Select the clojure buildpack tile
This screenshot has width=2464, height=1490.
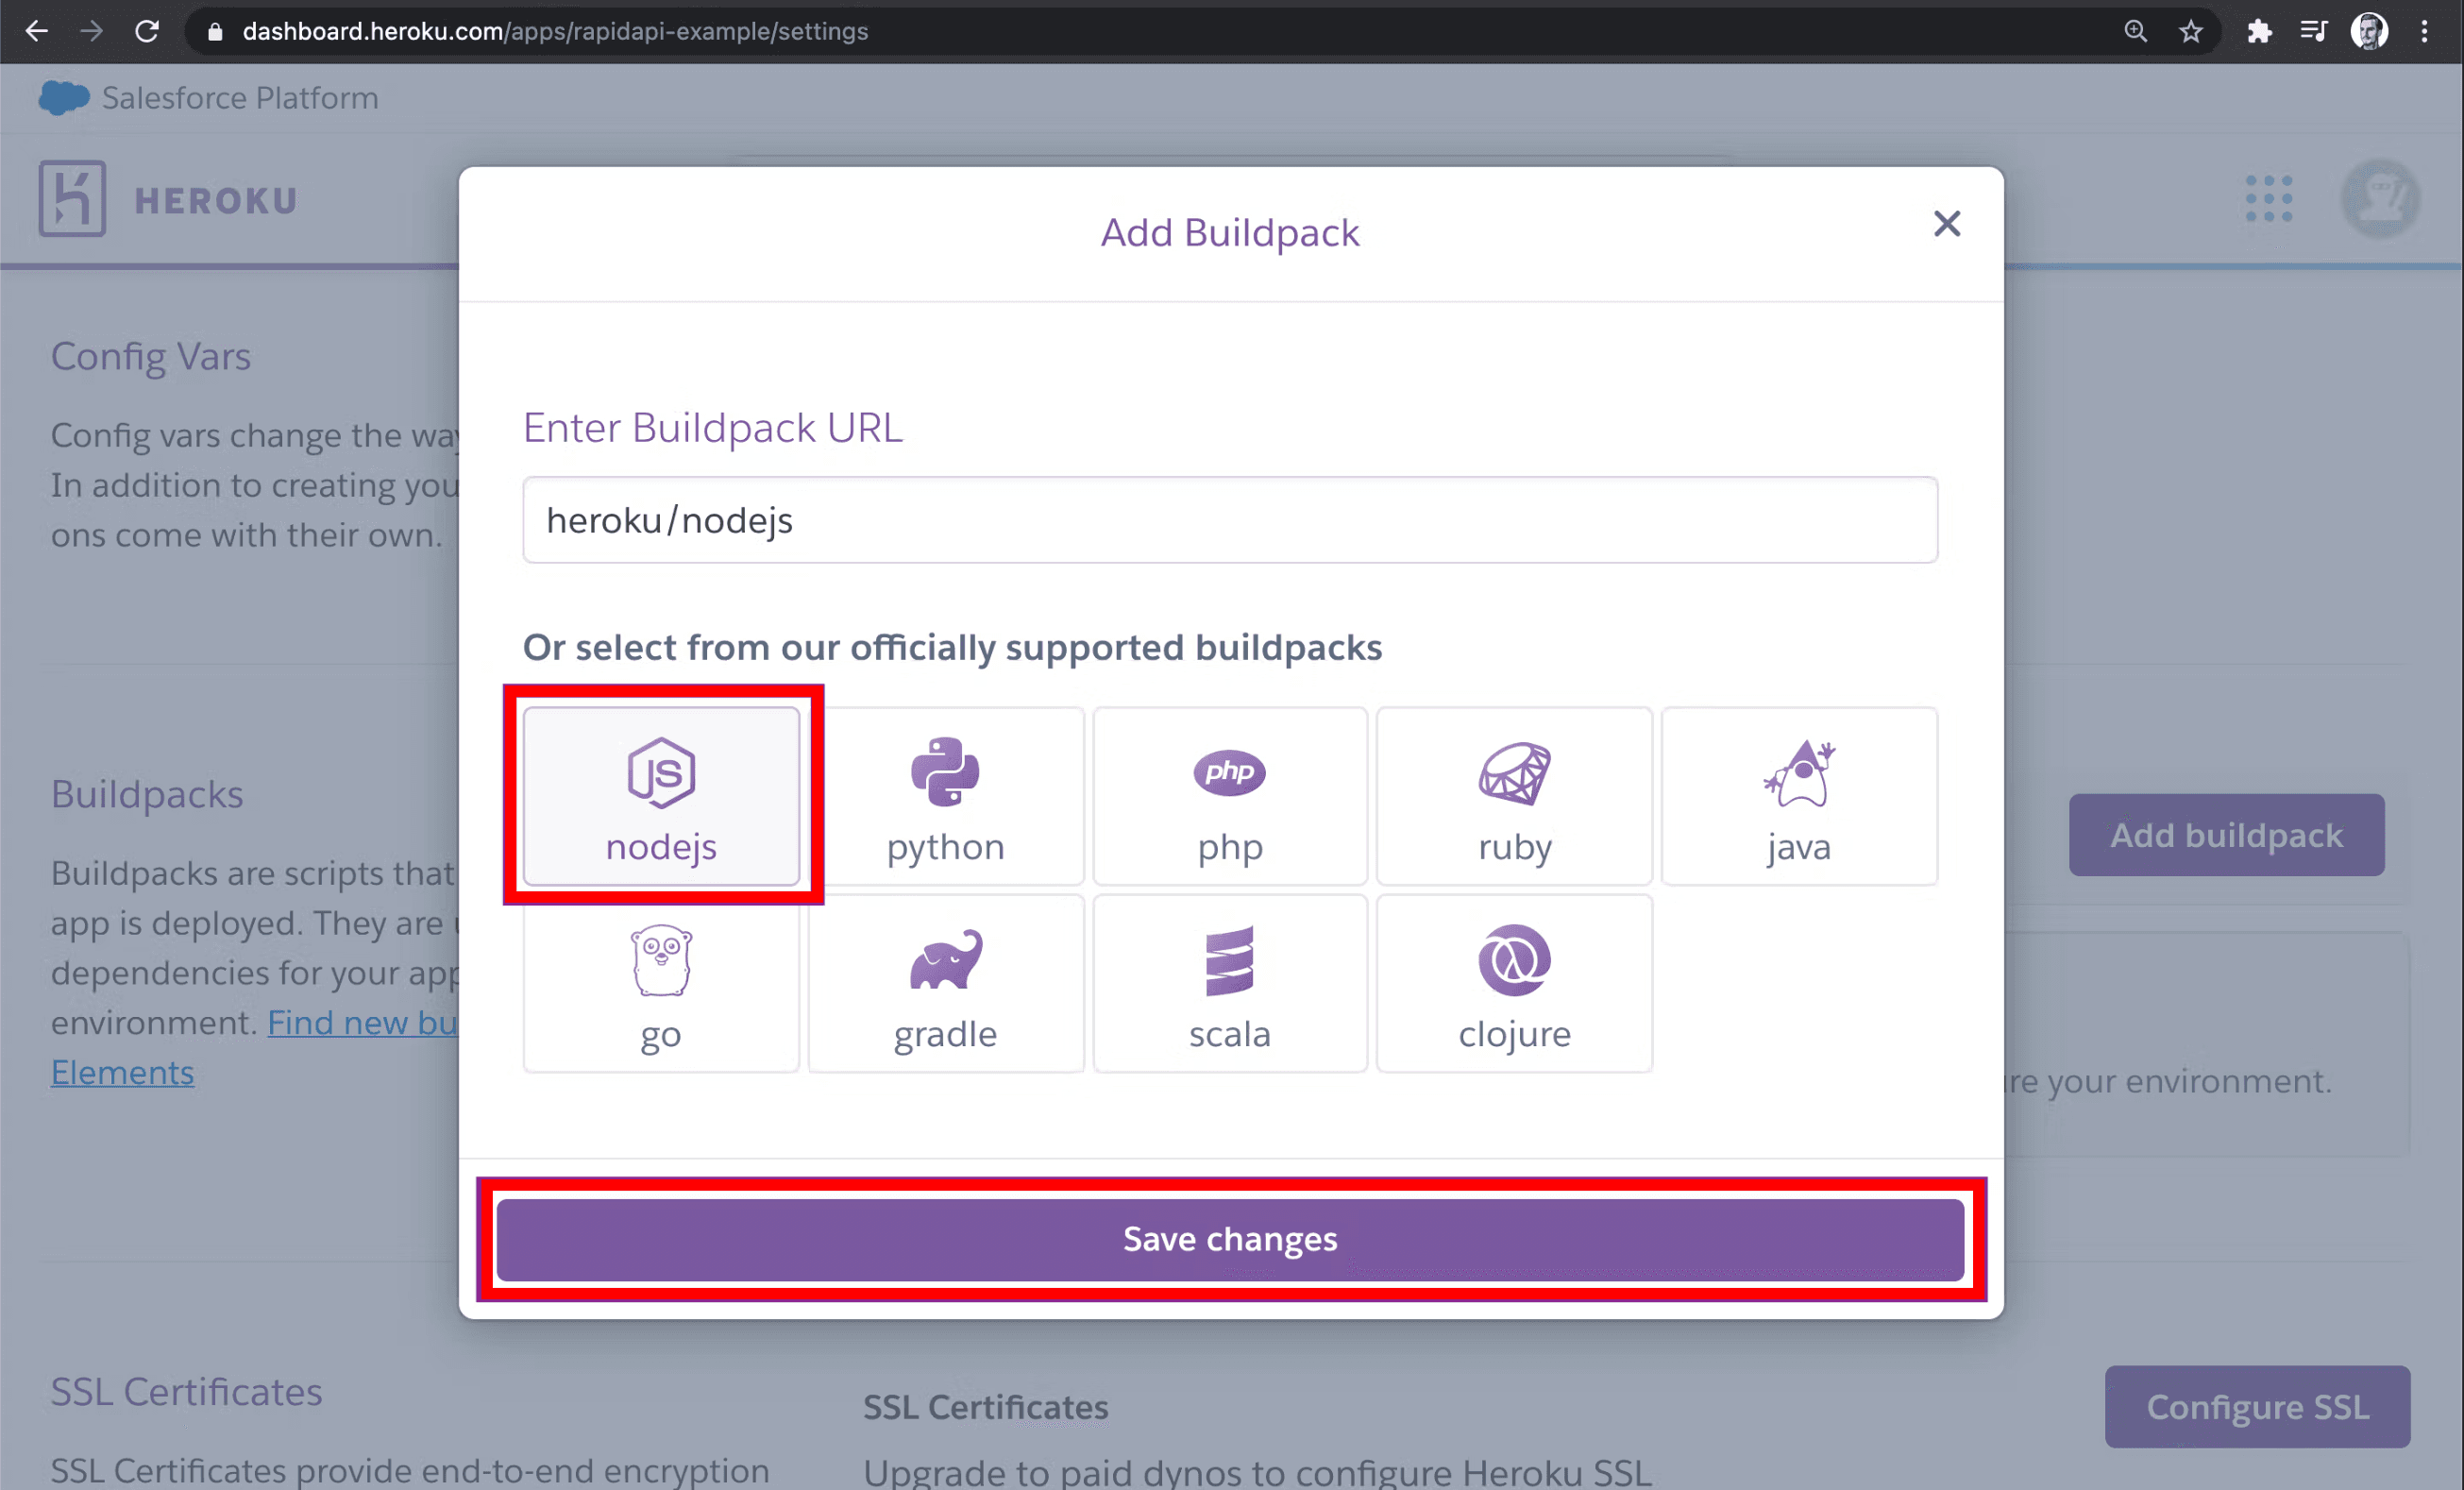(1514, 983)
